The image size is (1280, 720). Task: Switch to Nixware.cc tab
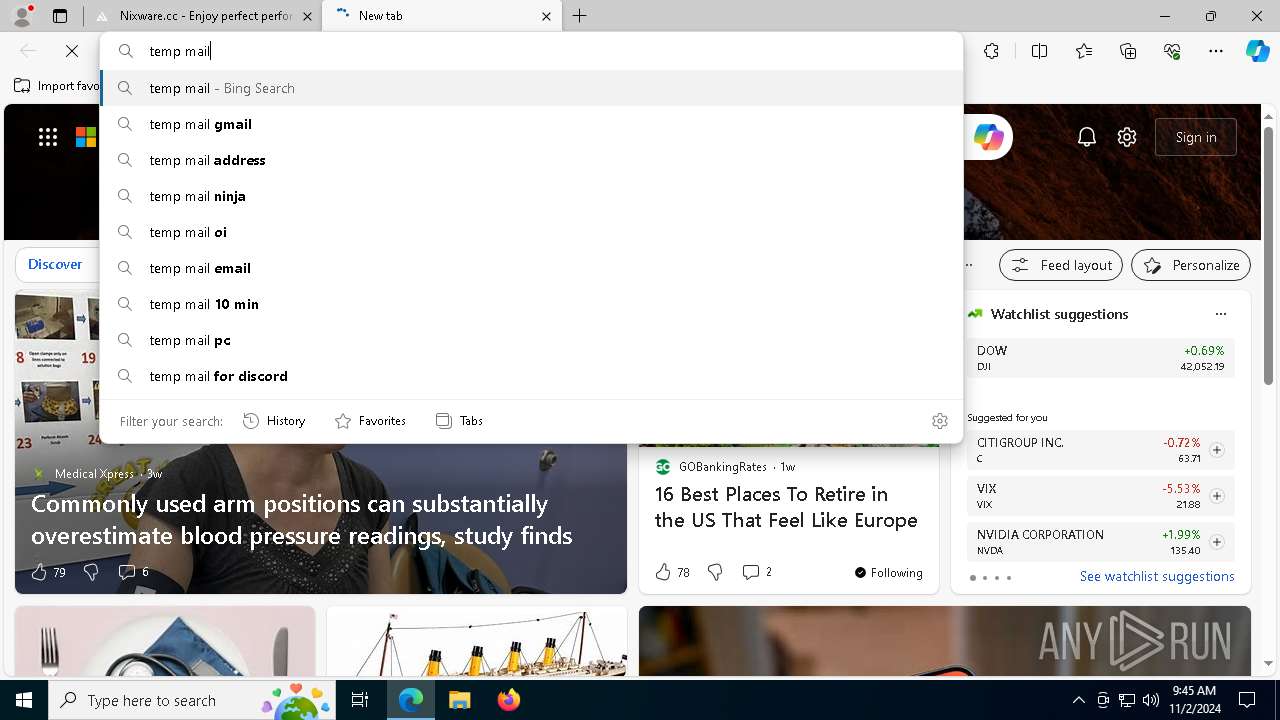202,16
